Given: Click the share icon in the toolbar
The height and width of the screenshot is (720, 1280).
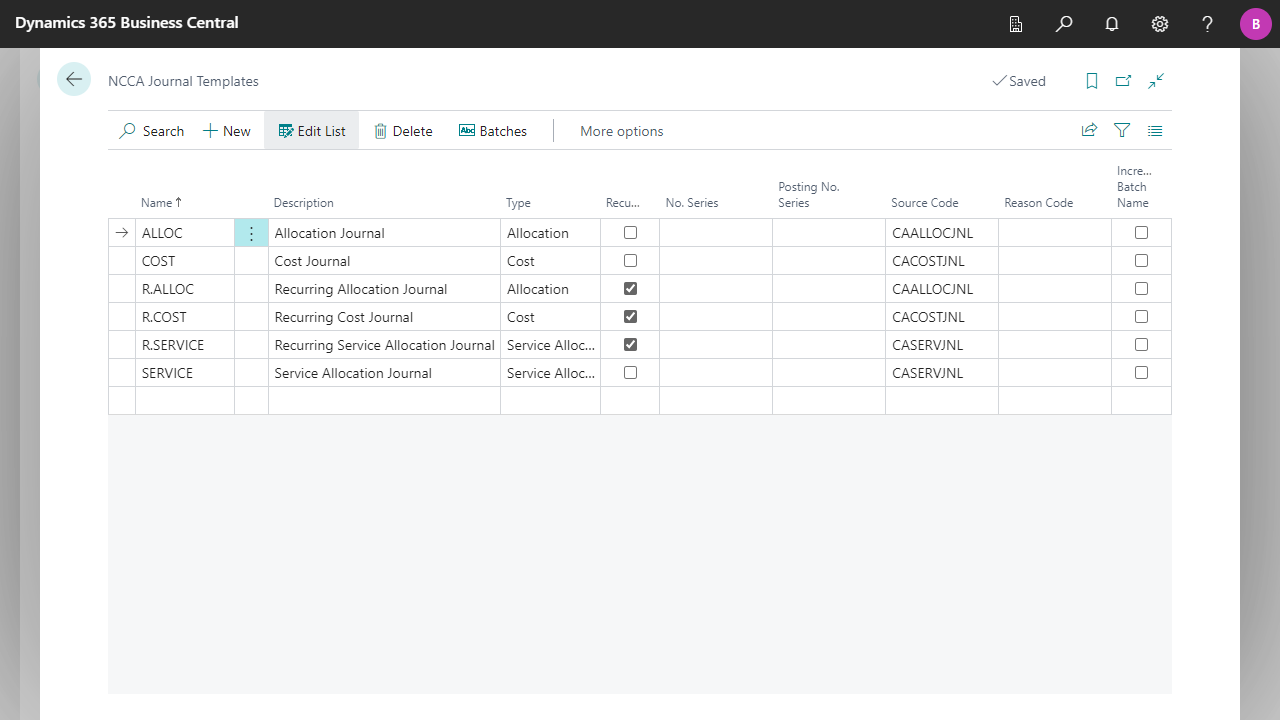Looking at the screenshot, I should pos(1089,130).
